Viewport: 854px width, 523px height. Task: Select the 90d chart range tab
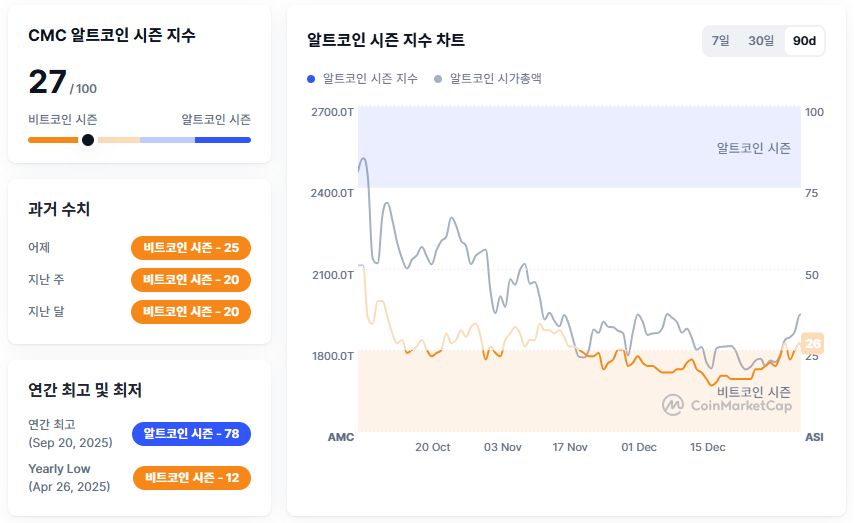804,41
